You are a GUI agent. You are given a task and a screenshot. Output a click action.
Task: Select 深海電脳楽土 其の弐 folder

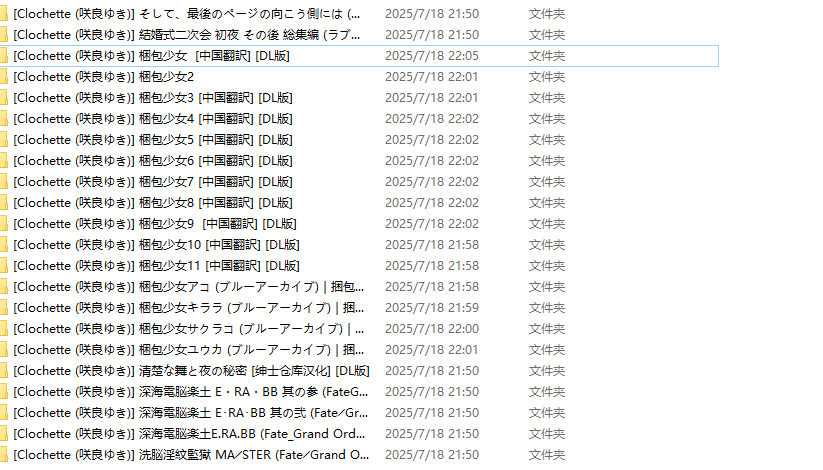[x=191, y=413]
